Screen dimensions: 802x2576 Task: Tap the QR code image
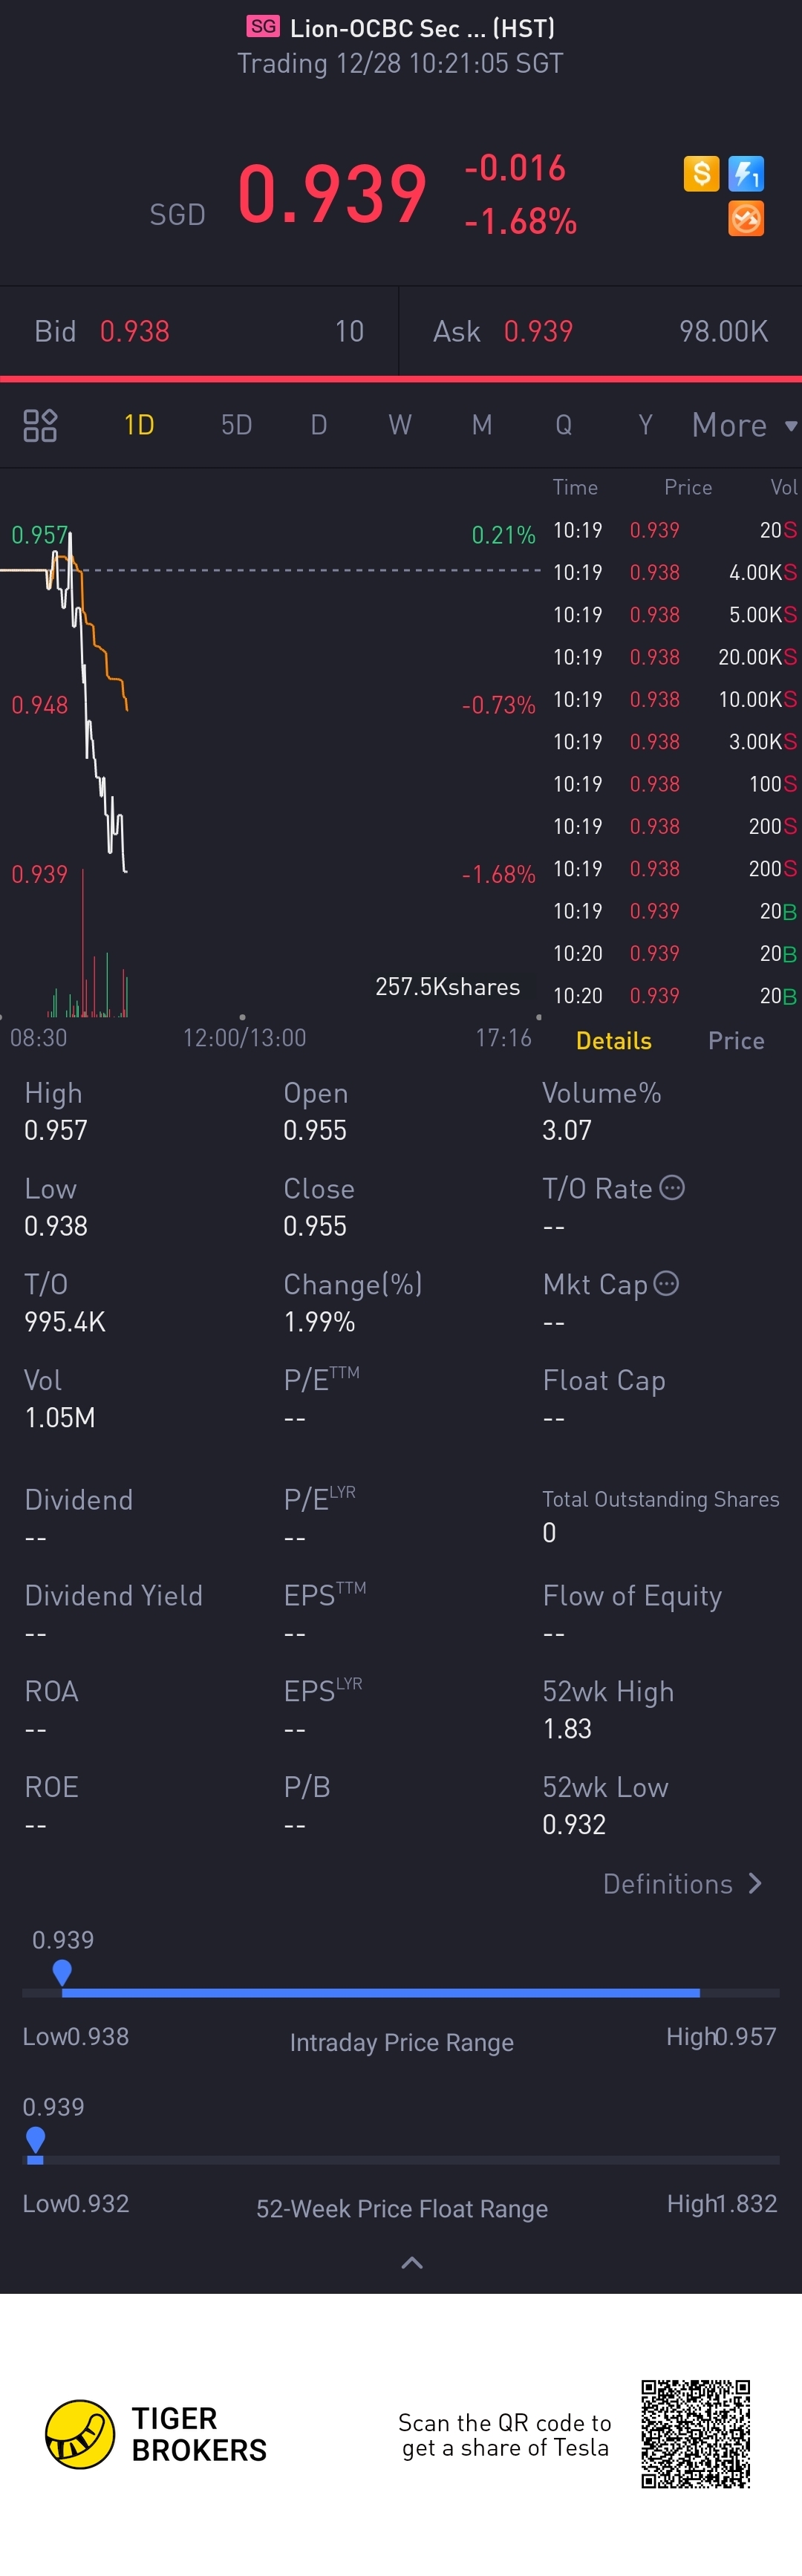click(696, 2434)
